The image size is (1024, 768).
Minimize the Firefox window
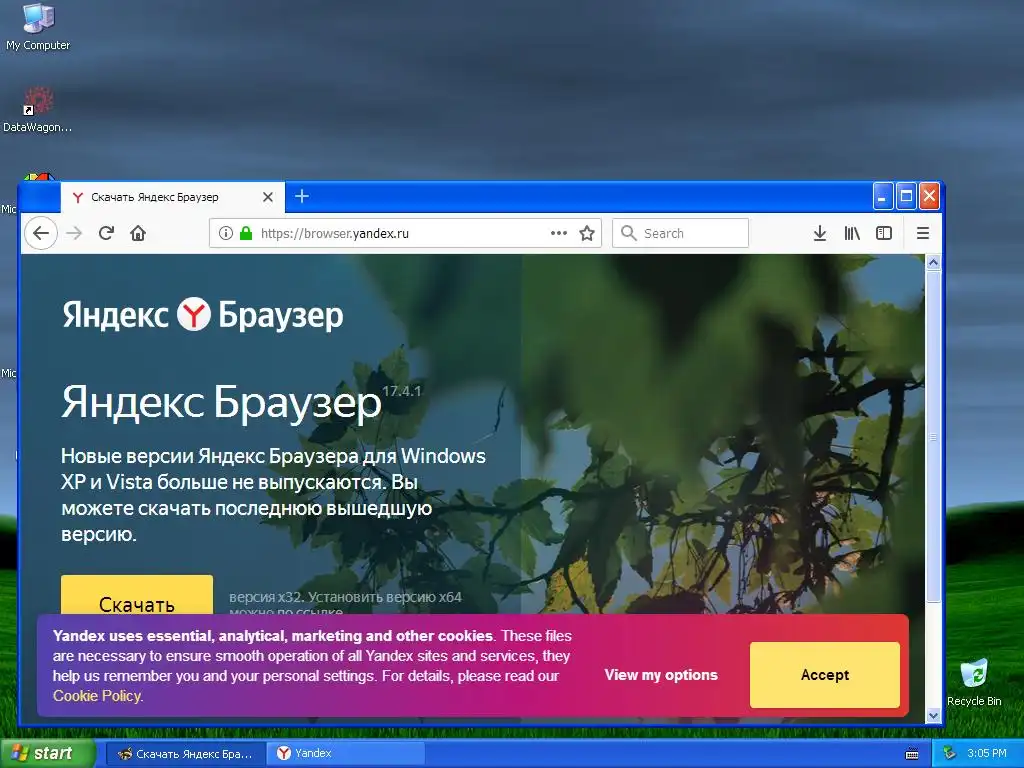coord(882,196)
